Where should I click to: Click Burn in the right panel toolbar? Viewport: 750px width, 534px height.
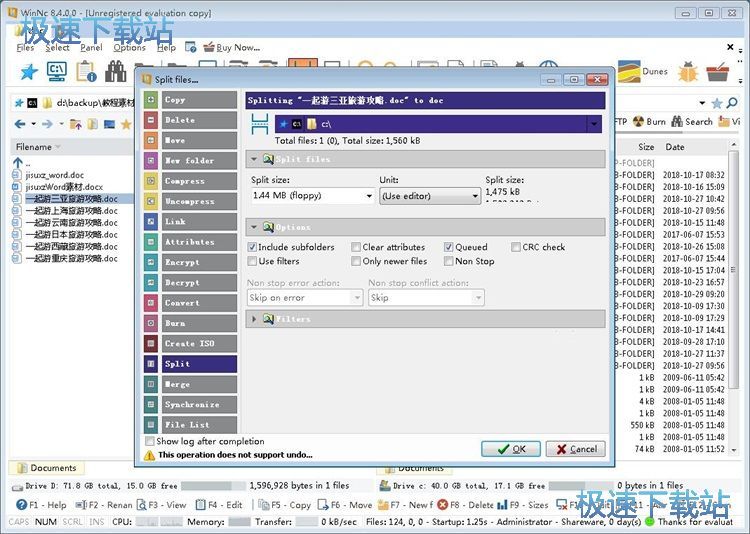649,122
